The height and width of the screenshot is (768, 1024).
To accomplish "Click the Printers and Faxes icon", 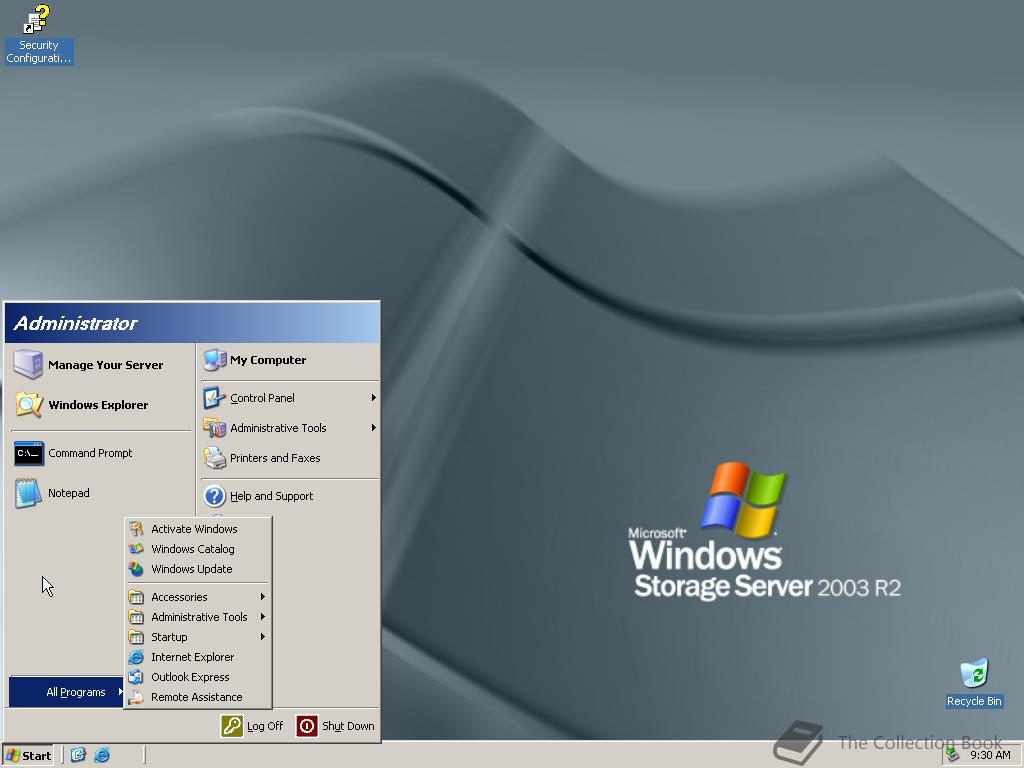I will point(214,458).
